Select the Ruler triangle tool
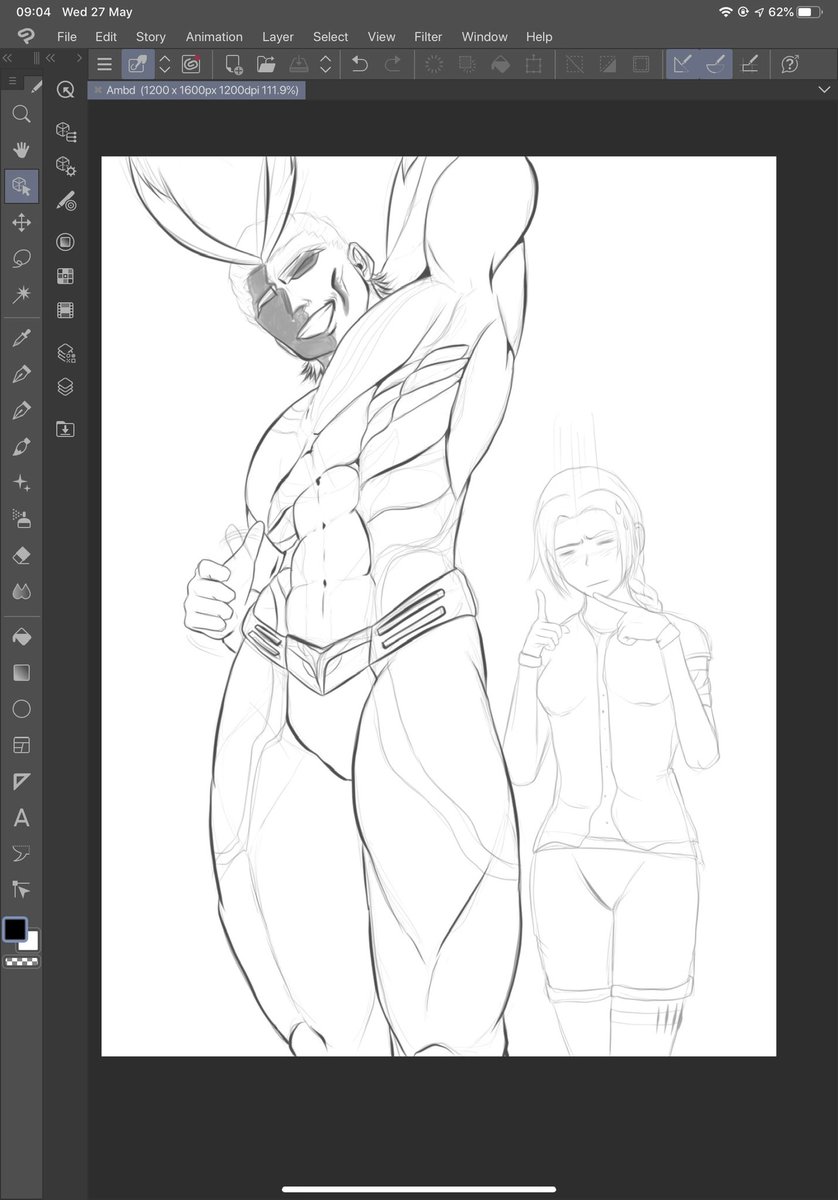Screen dimensions: 838x1200 [21, 781]
